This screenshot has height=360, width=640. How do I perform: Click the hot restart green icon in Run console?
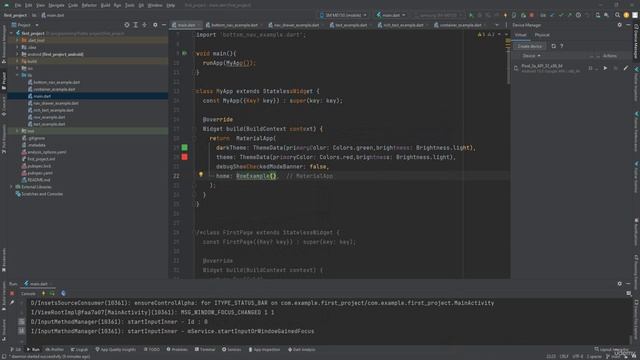tap(52, 293)
